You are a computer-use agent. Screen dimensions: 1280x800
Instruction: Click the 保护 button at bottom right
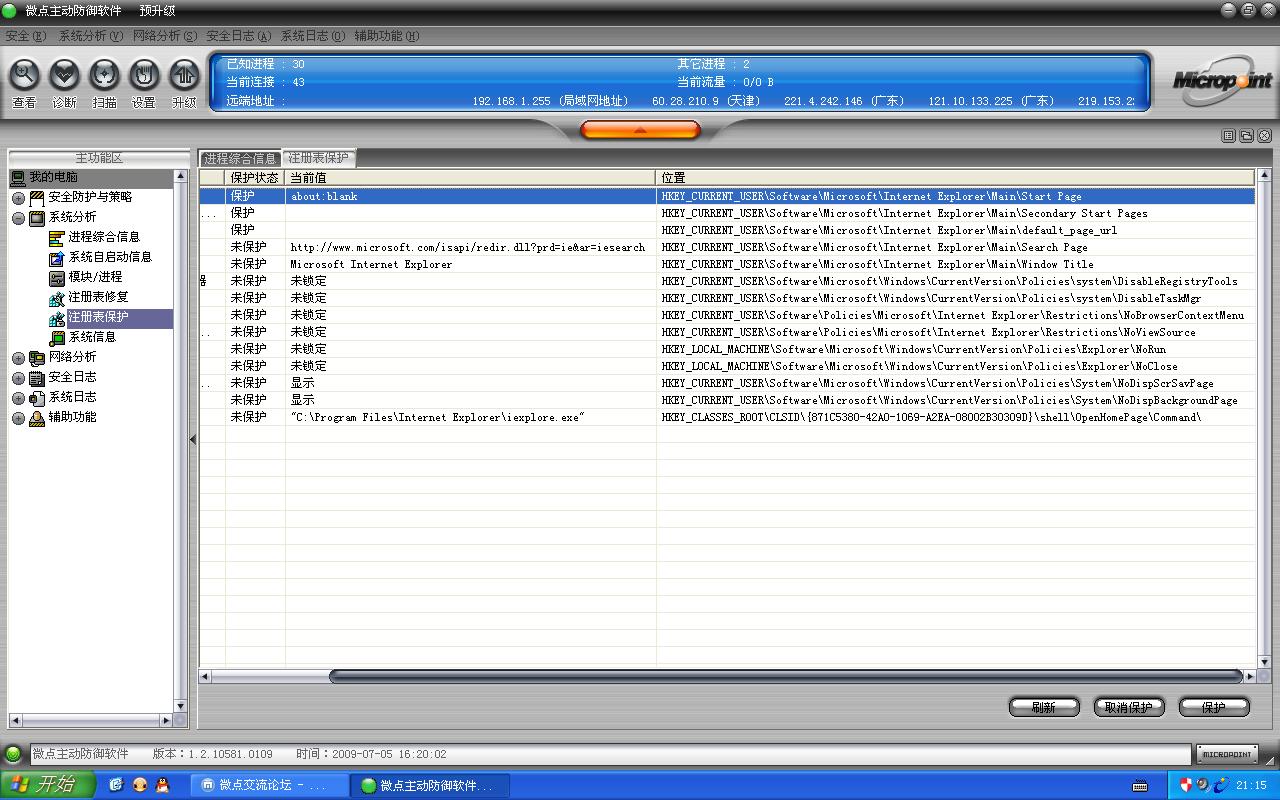[1214, 707]
